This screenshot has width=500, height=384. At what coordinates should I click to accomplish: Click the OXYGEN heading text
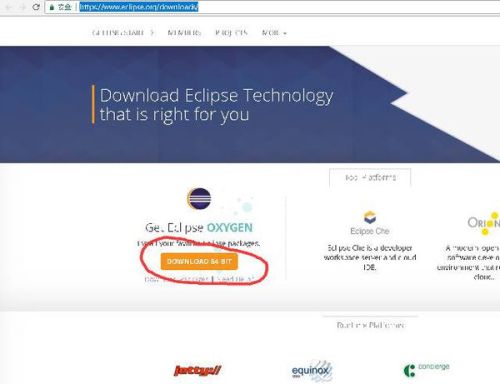(x=230, y=228)
